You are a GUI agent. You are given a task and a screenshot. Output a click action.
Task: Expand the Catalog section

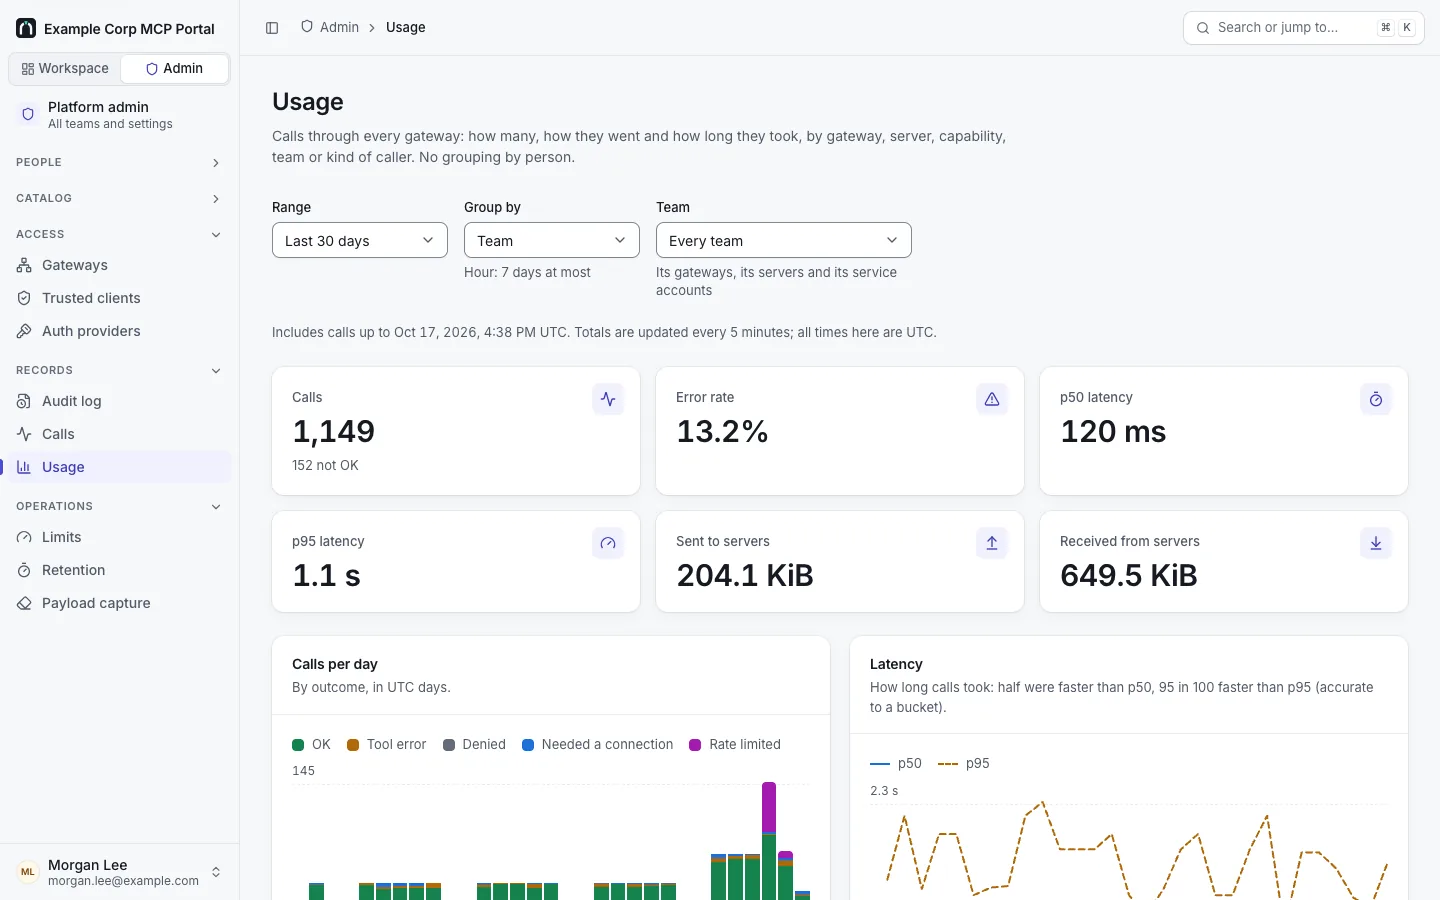point(120,198)
